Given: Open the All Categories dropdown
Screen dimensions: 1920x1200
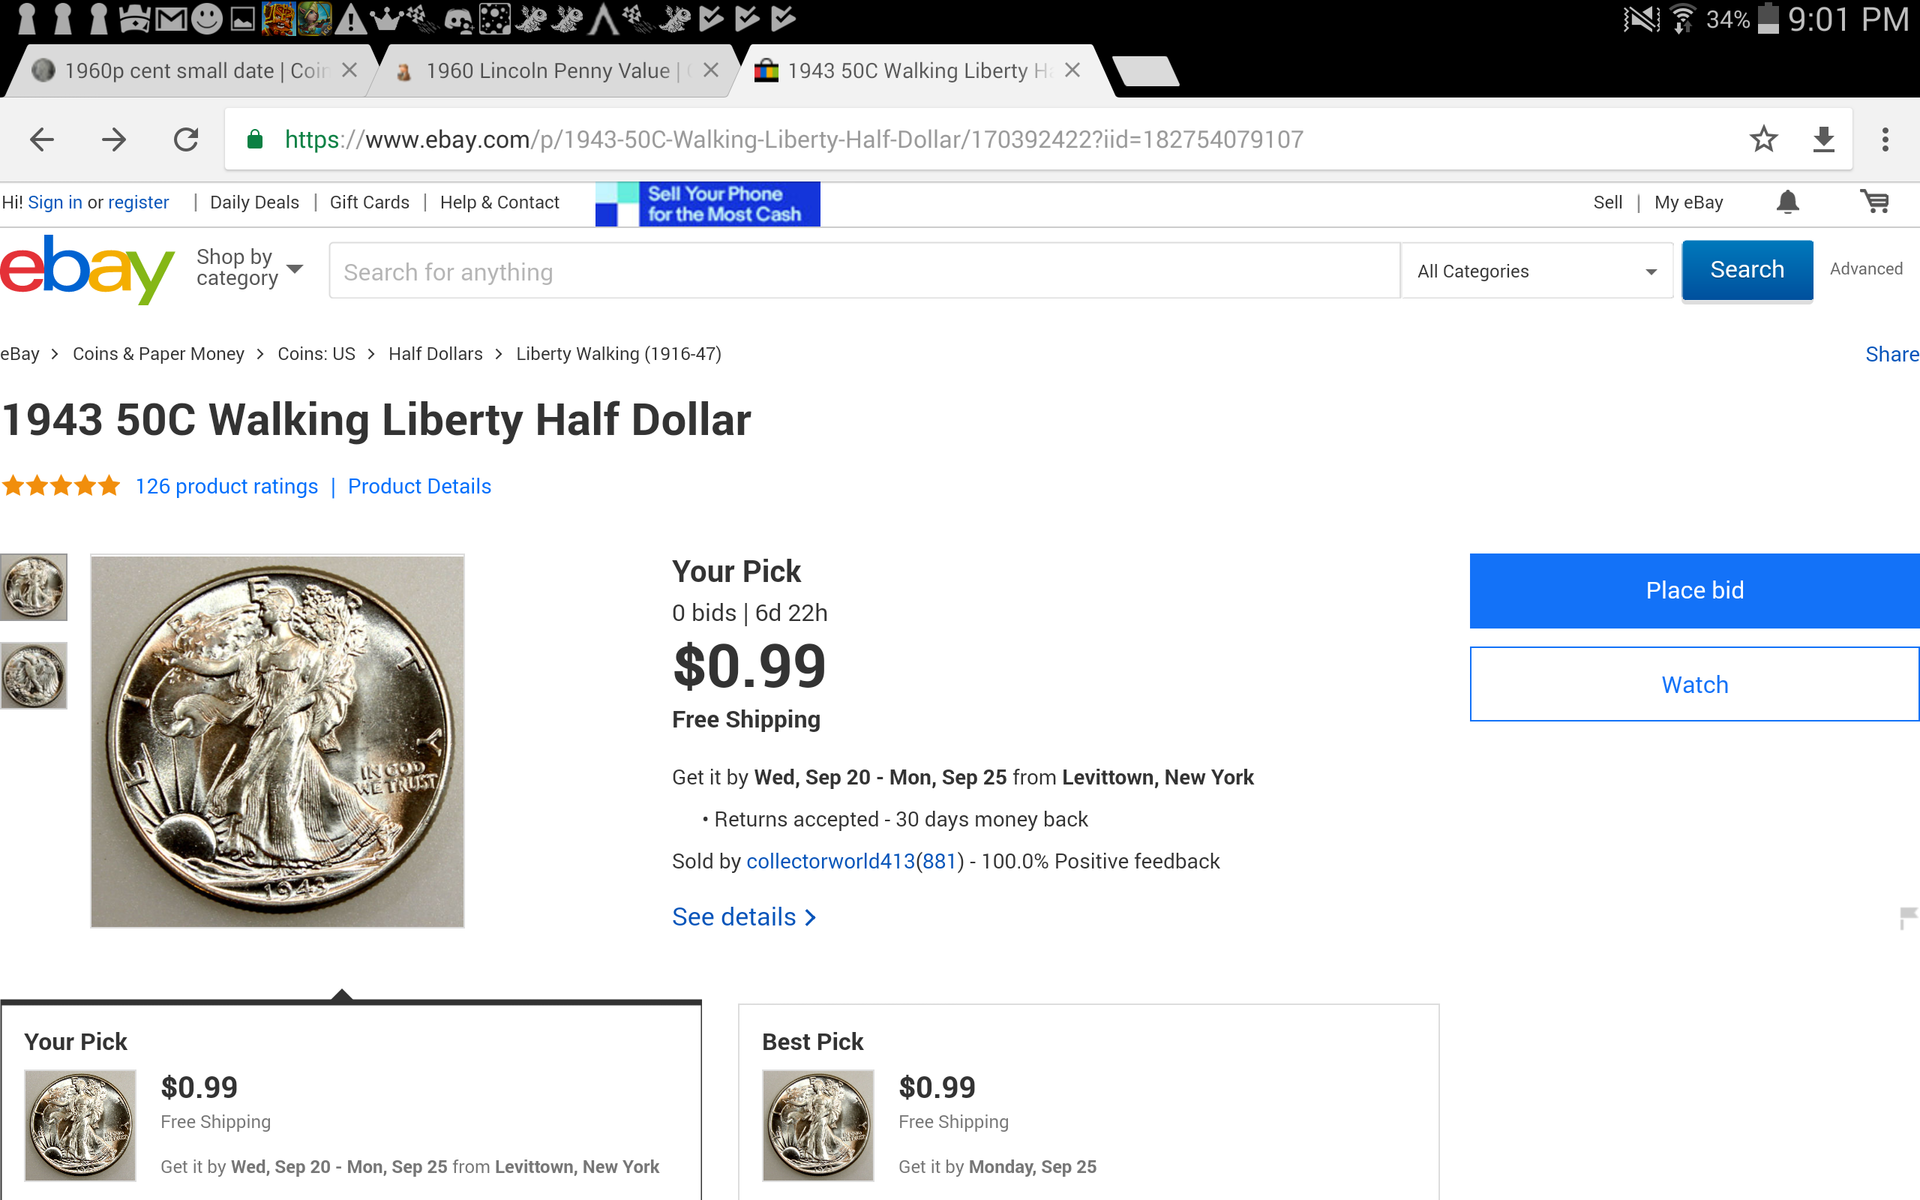Looking at the screenshot, I should click(1537, 271).
